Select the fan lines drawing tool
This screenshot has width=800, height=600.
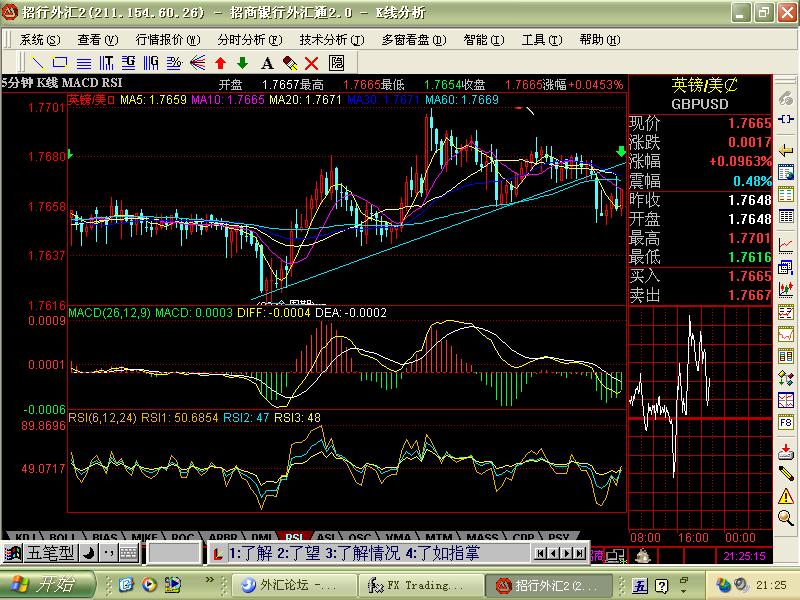coord(197,63)
